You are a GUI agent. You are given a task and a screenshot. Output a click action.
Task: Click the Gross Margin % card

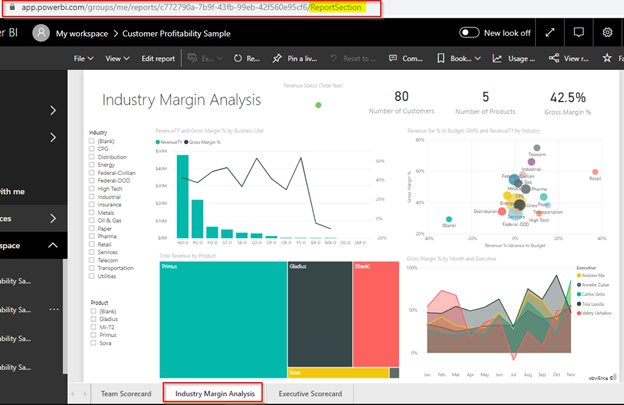click(x=568, y=103)
